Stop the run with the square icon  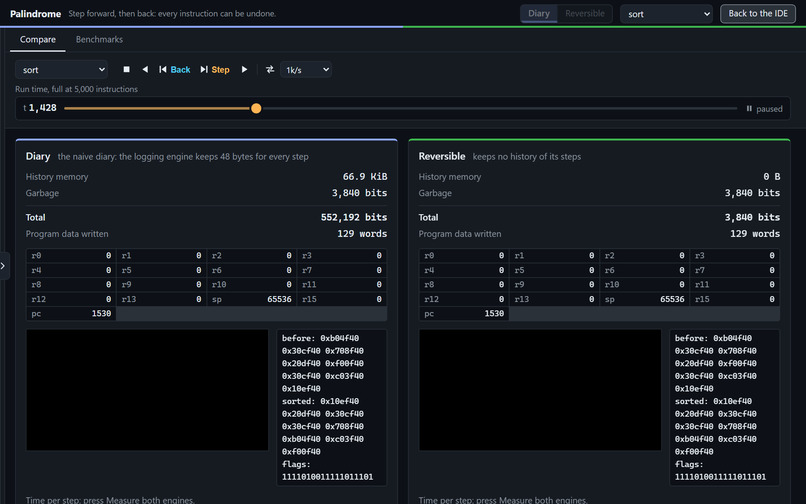(126, 69)
